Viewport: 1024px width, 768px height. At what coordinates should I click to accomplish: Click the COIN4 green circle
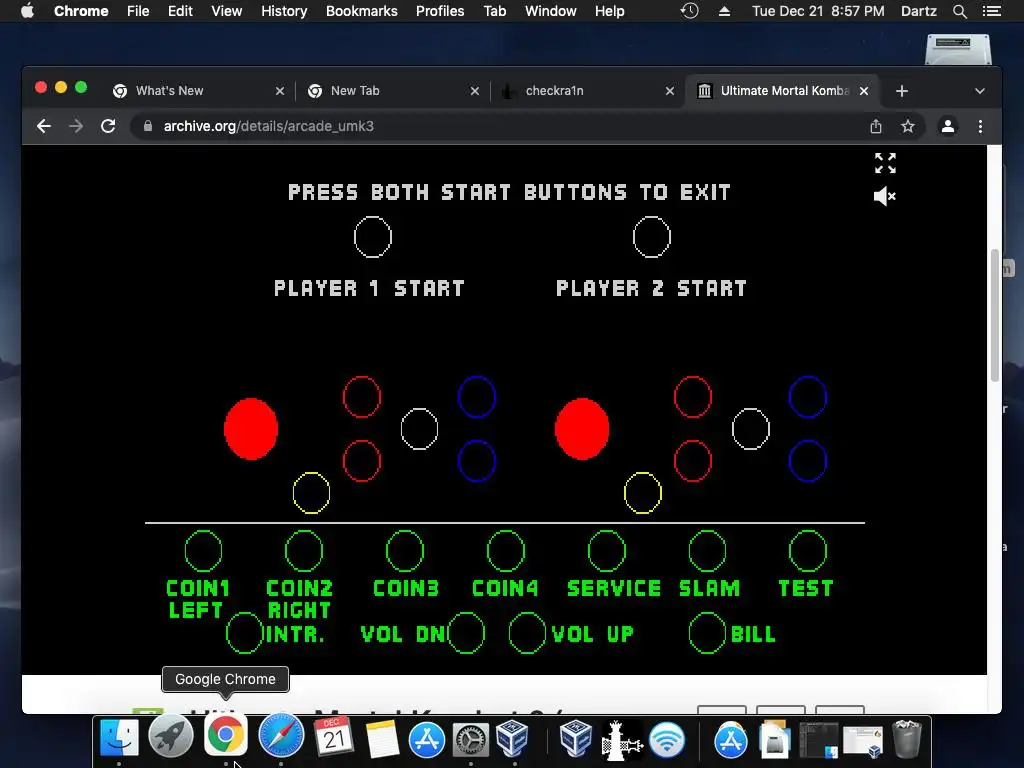coord(505,551)
